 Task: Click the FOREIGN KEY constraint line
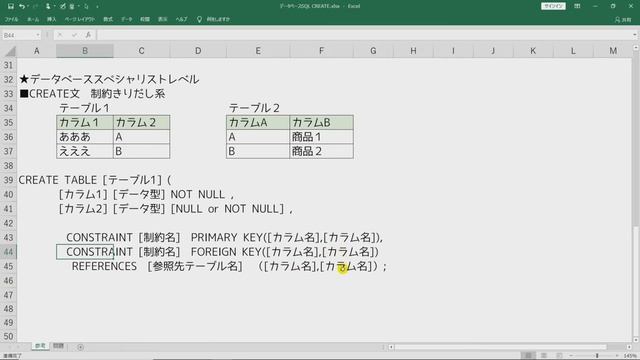point(222,252)
